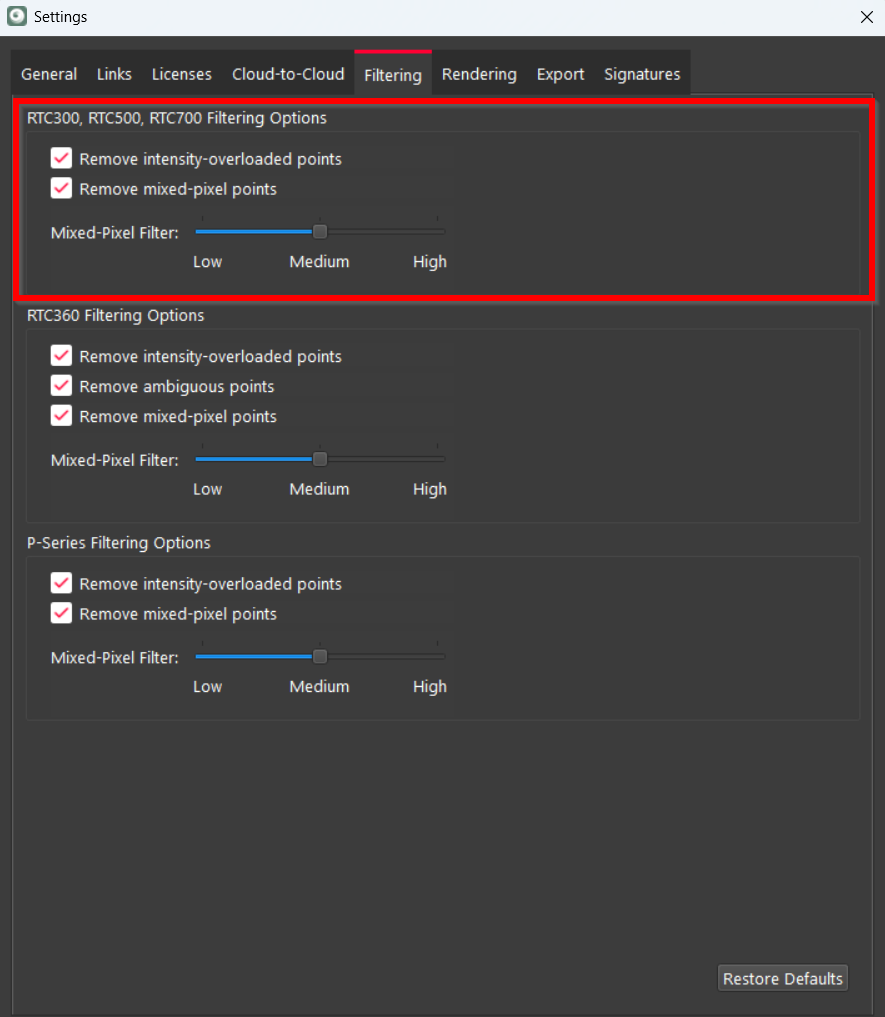Open the Export tab
The image size is (885, 1017).
(560, 74)
